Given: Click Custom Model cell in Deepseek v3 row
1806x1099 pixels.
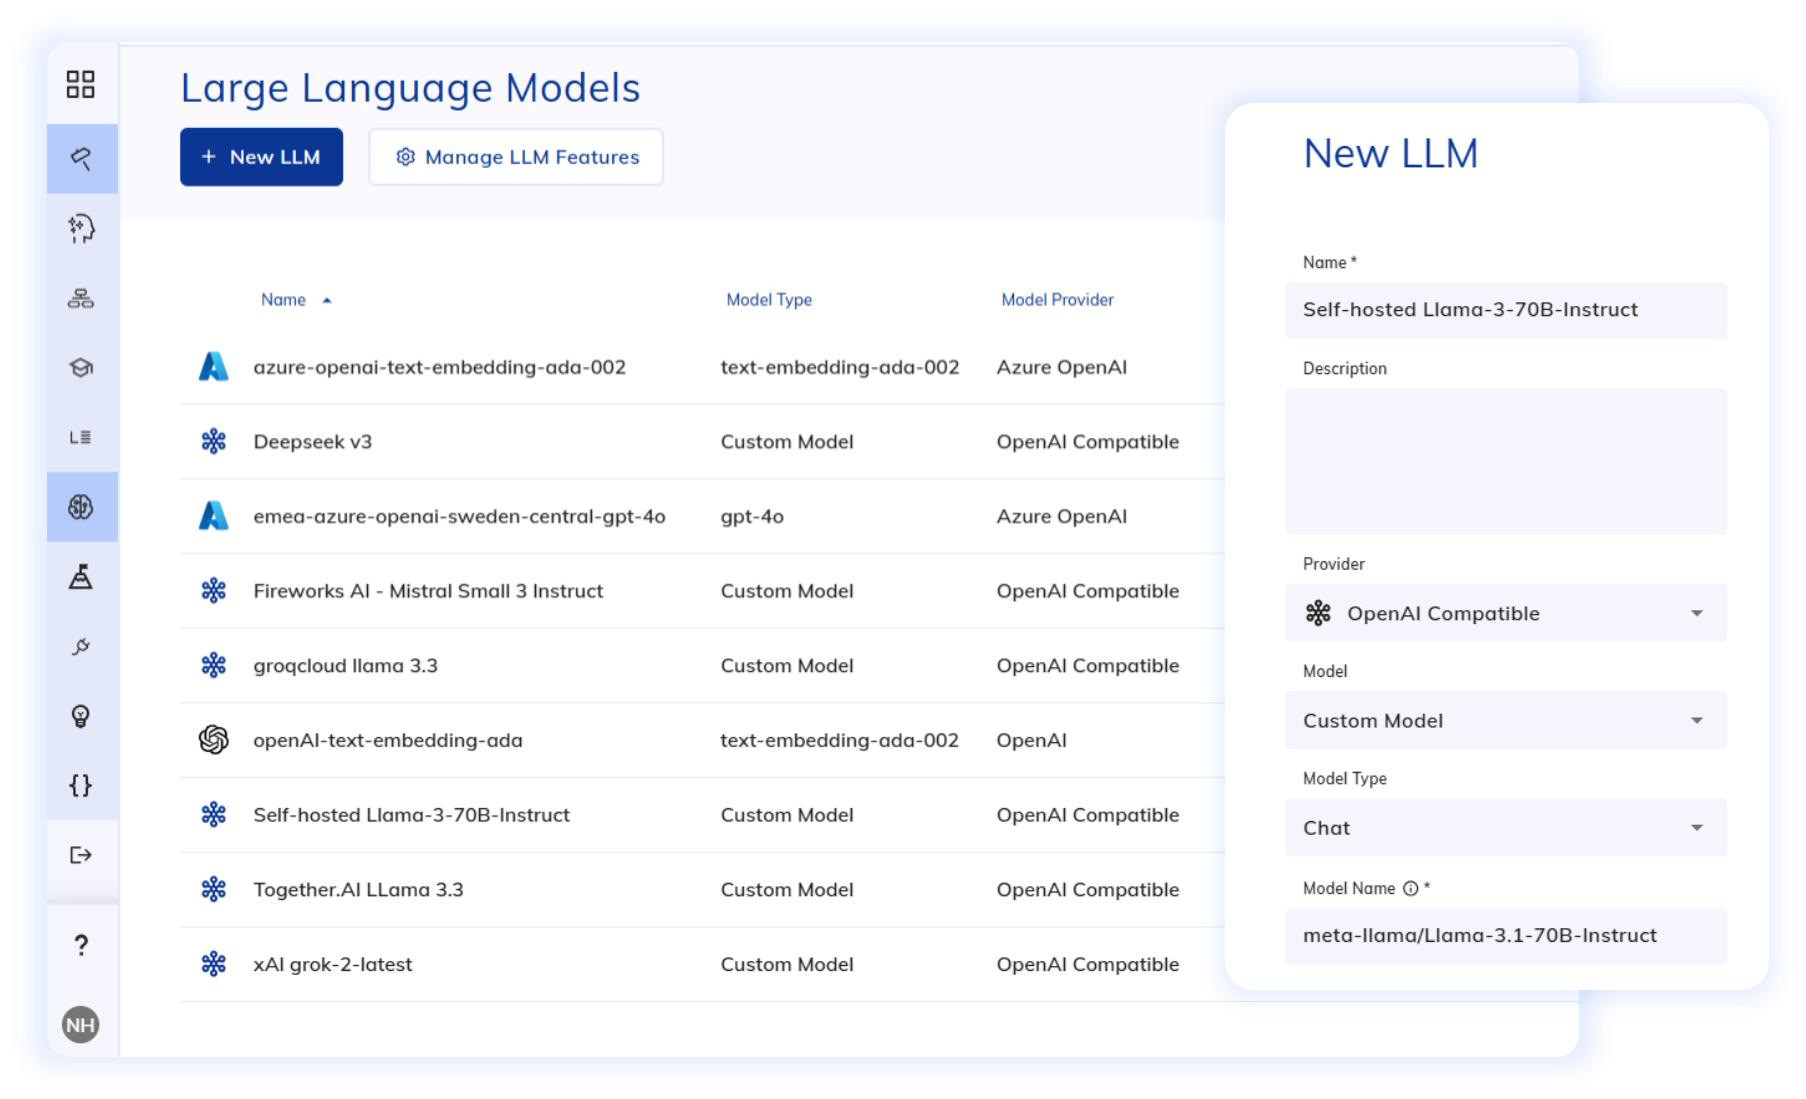Looking at the screenshot, I should point(787,441).
